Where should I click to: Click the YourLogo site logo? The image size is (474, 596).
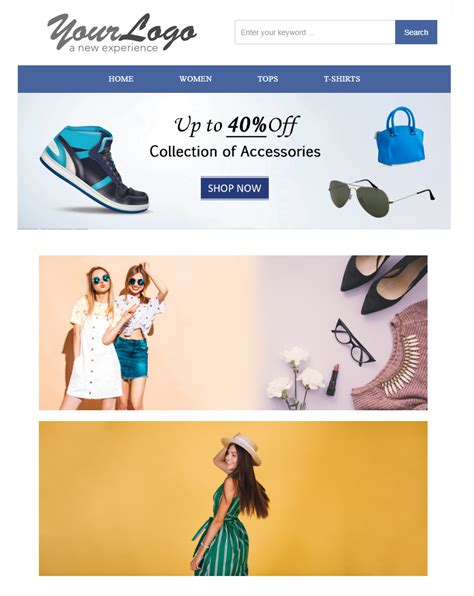click(x=122, y=33)
